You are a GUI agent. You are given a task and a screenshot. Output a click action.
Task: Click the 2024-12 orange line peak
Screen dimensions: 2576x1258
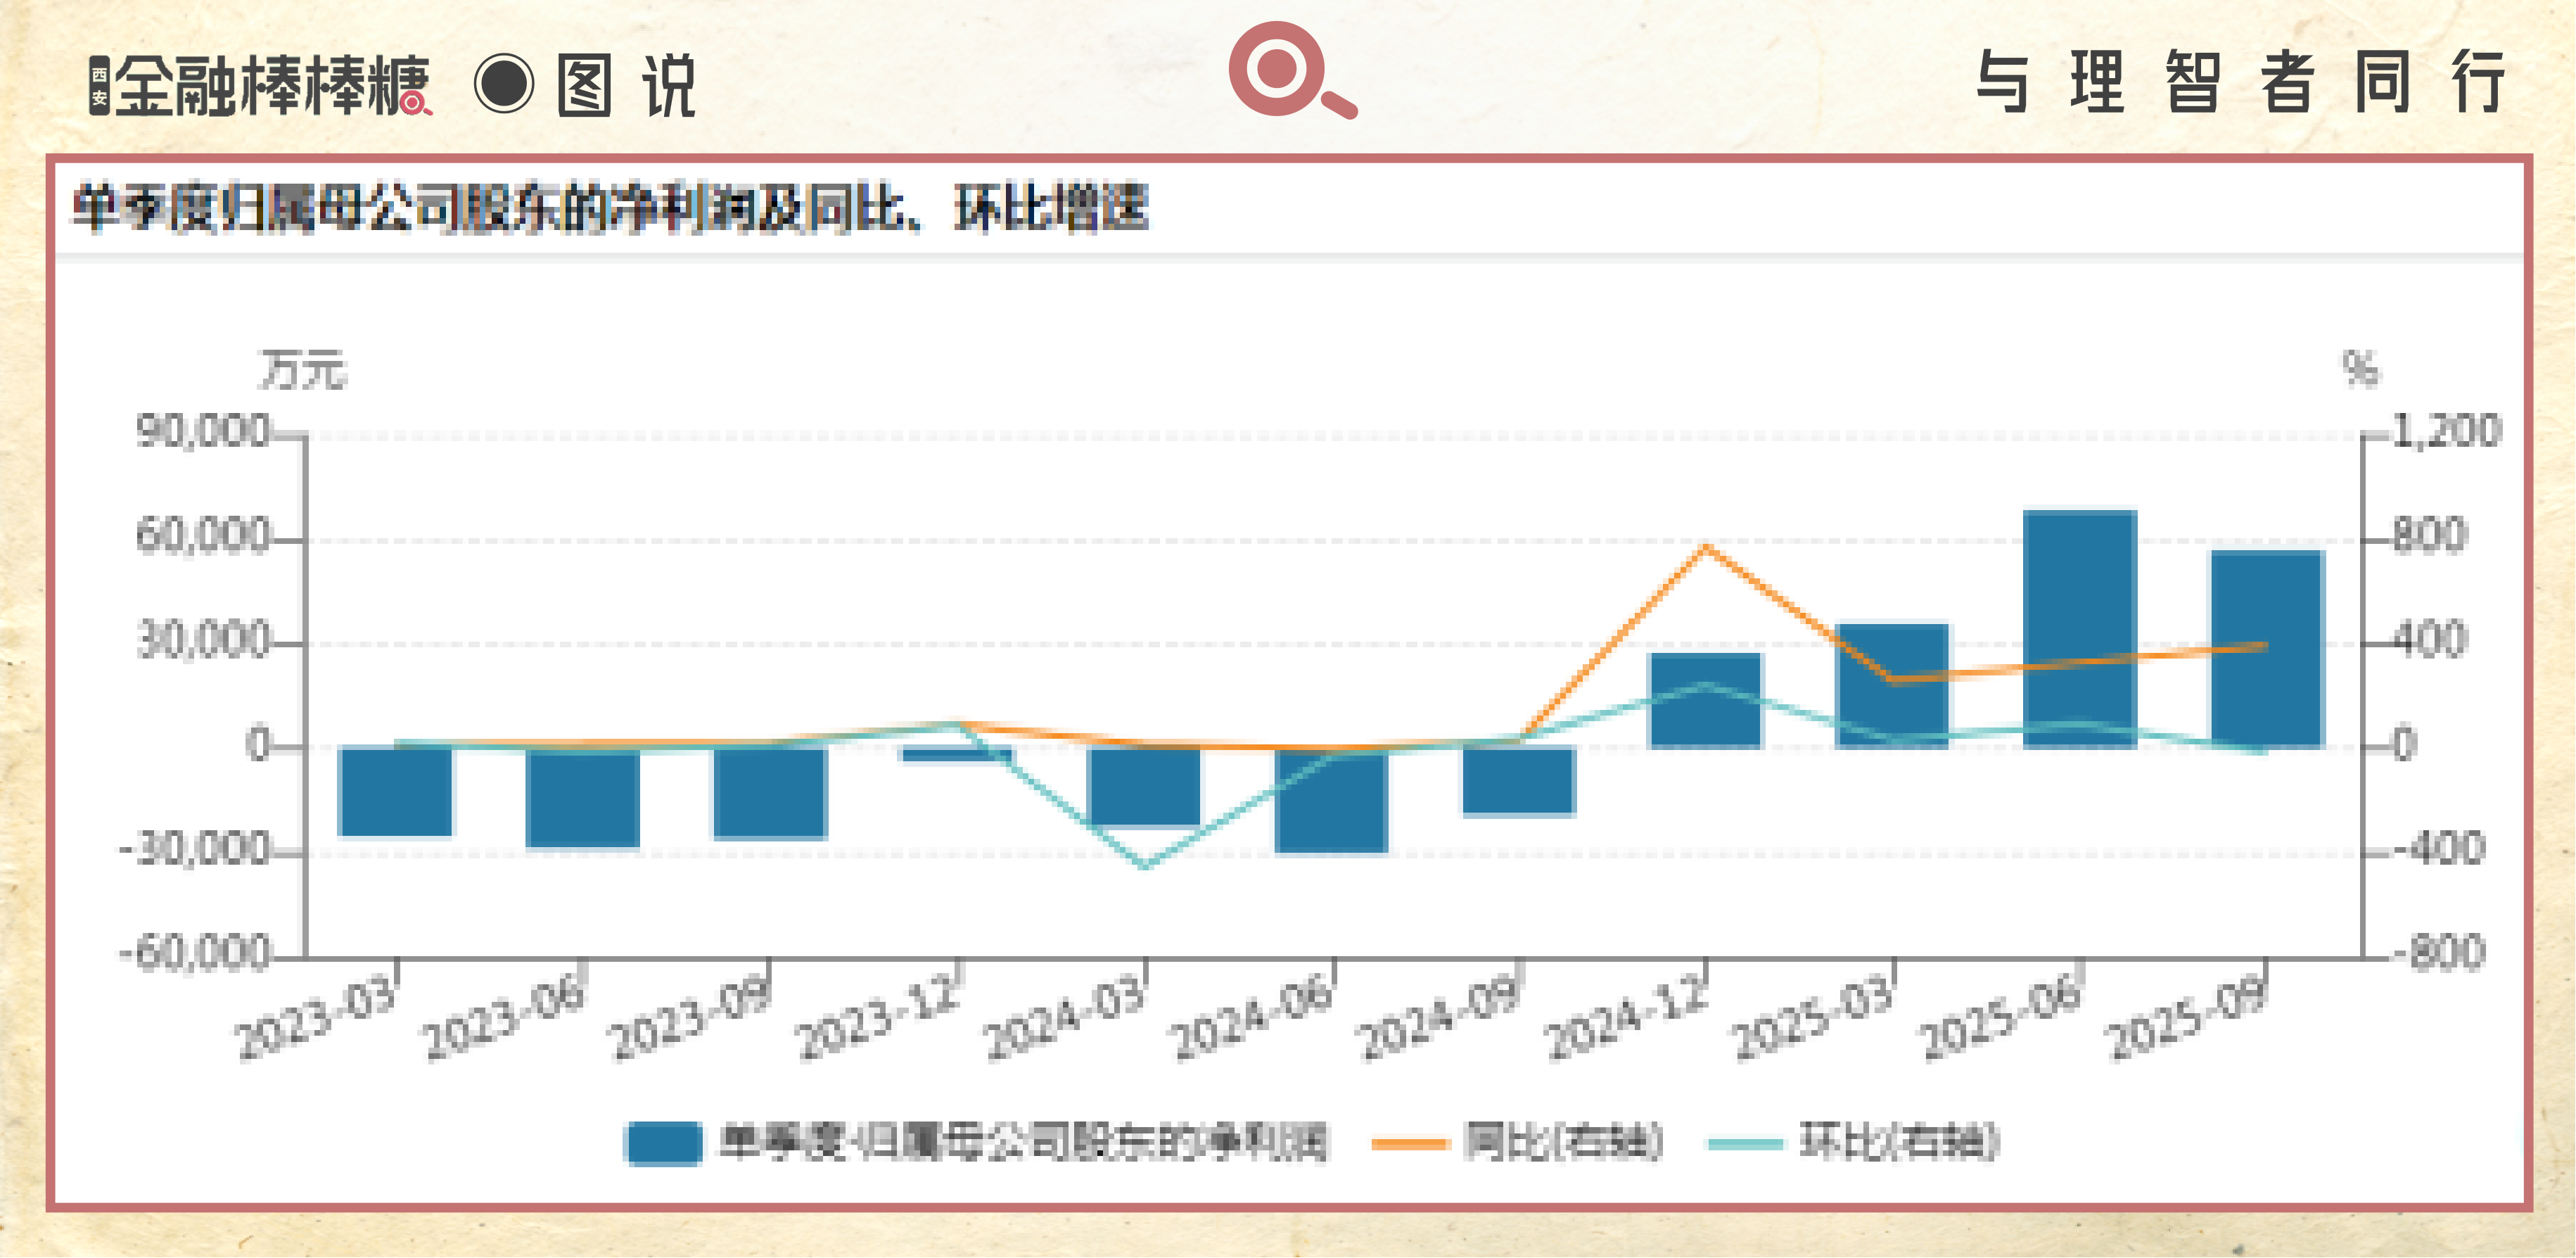pos(1706,547)
